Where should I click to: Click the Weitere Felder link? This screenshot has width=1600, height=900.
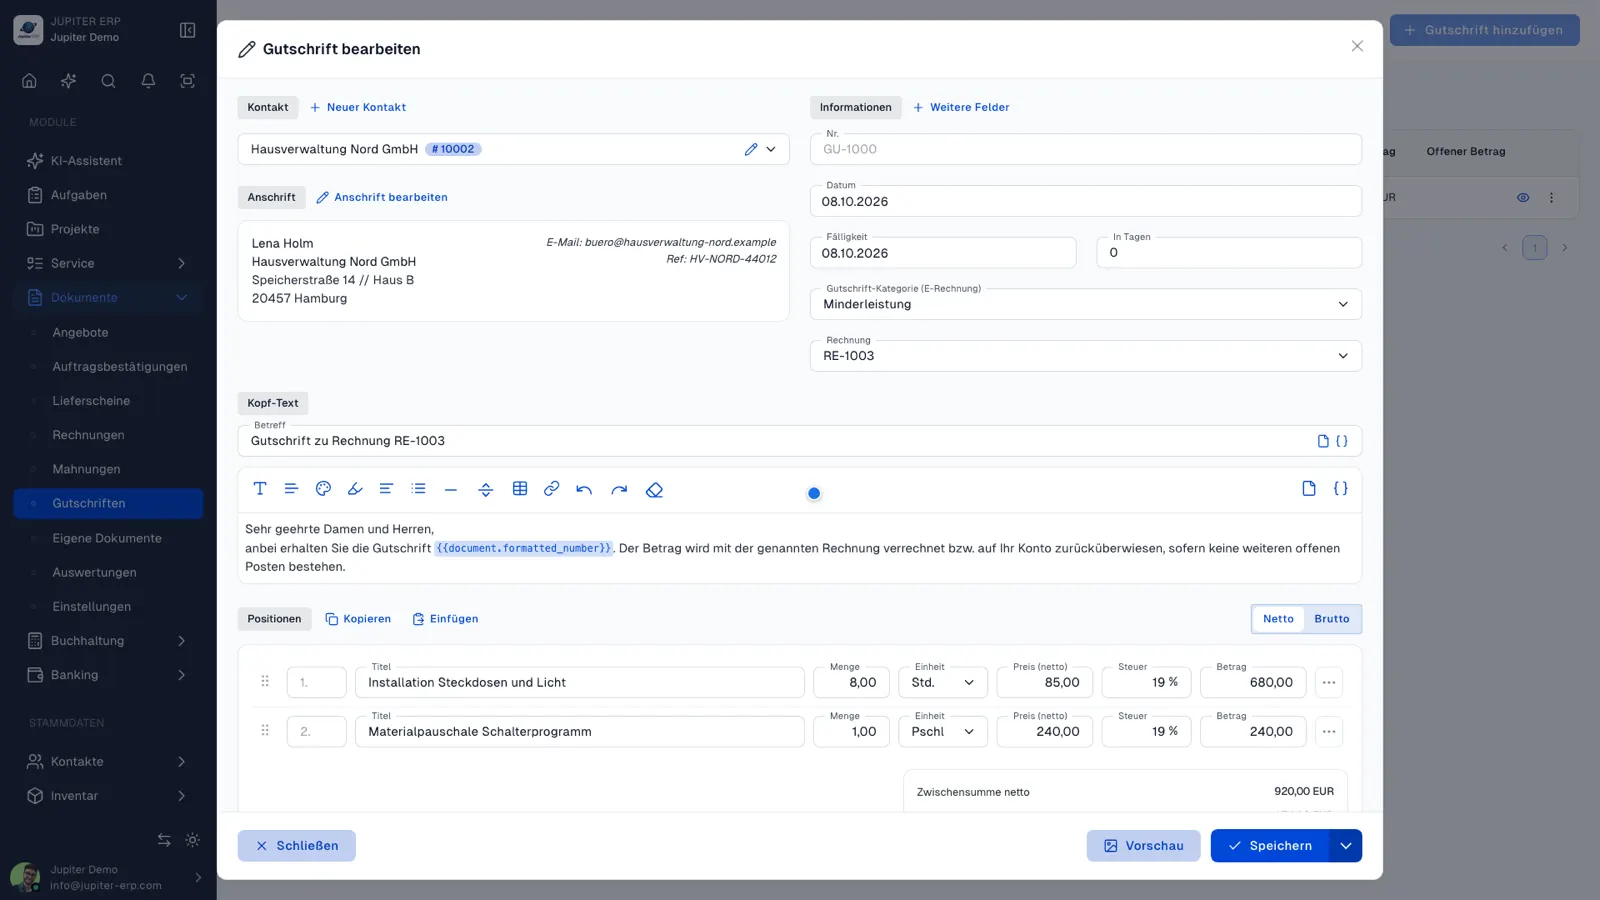(x=960, y=107)
